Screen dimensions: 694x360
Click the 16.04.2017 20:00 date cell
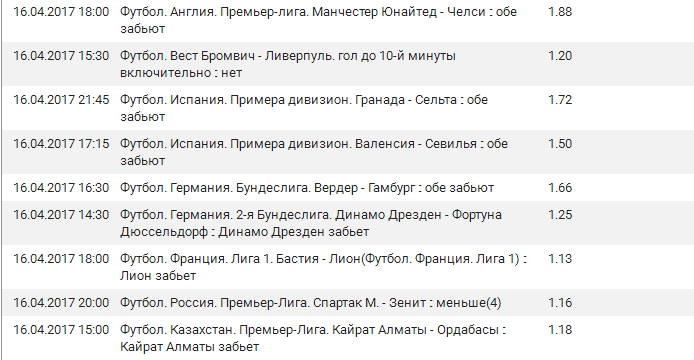(x=61, y=303)
